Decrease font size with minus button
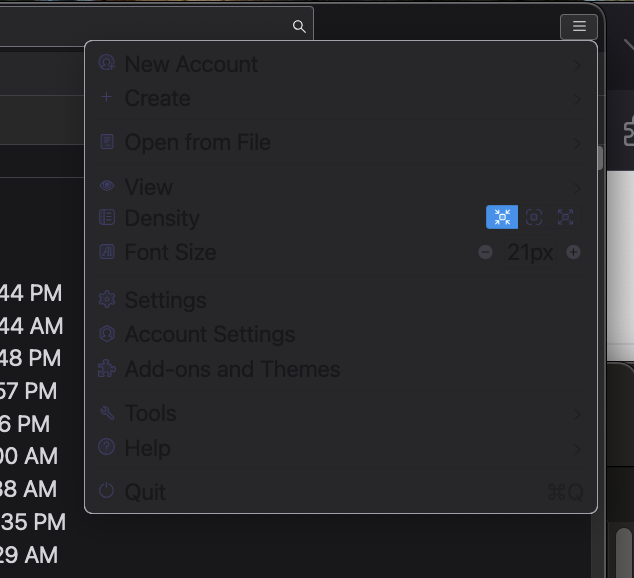 486,252
